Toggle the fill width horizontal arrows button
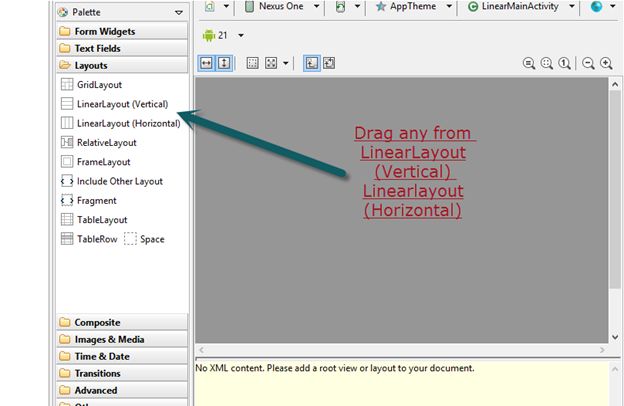 (x=206, y=63)
